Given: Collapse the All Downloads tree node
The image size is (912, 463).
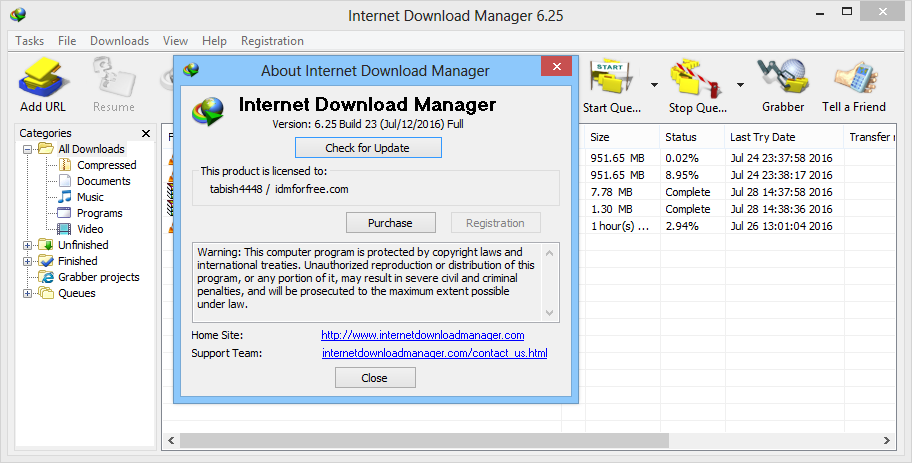Looking at the screenshot, I should pyautogui.click(x=27, y=149).
